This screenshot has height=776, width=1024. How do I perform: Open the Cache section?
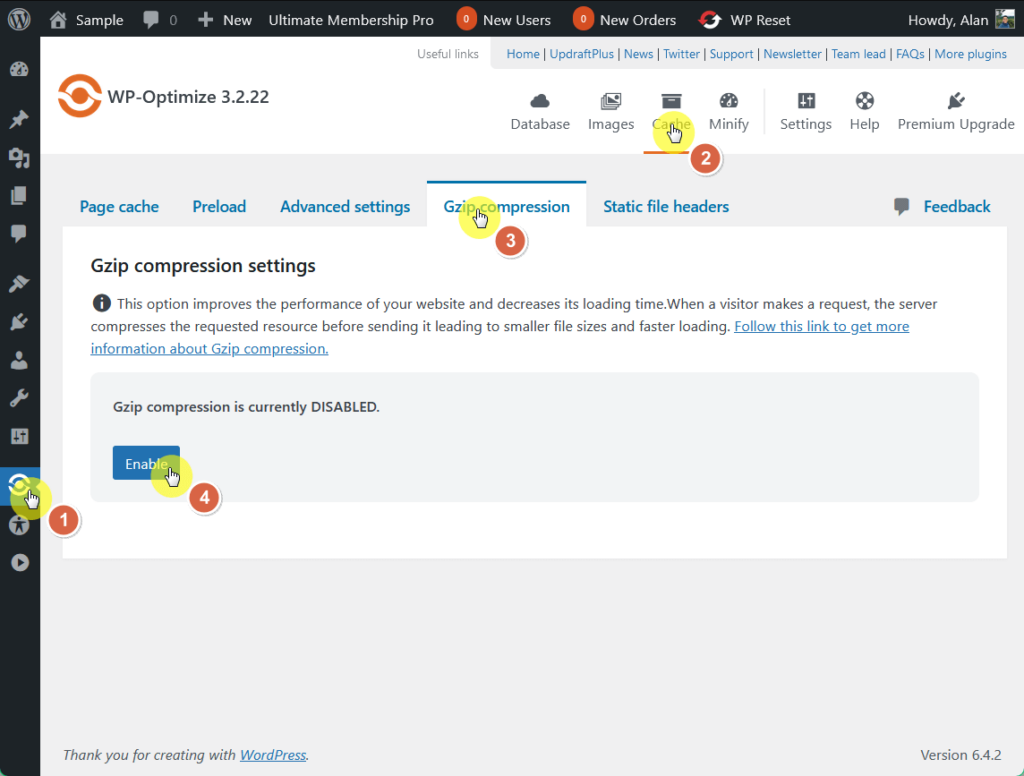pyautogui.click(x=671, y=112)
